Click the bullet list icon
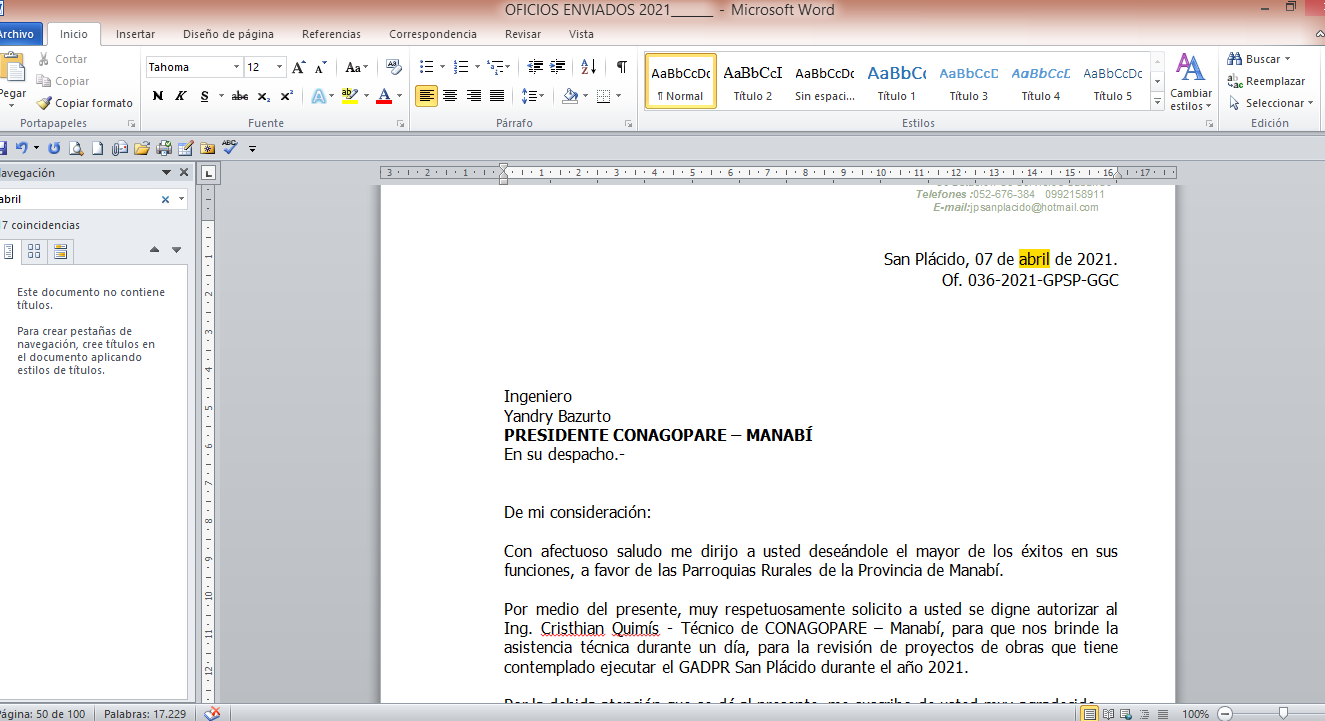The image size is (1325, 721). (427, 67)
